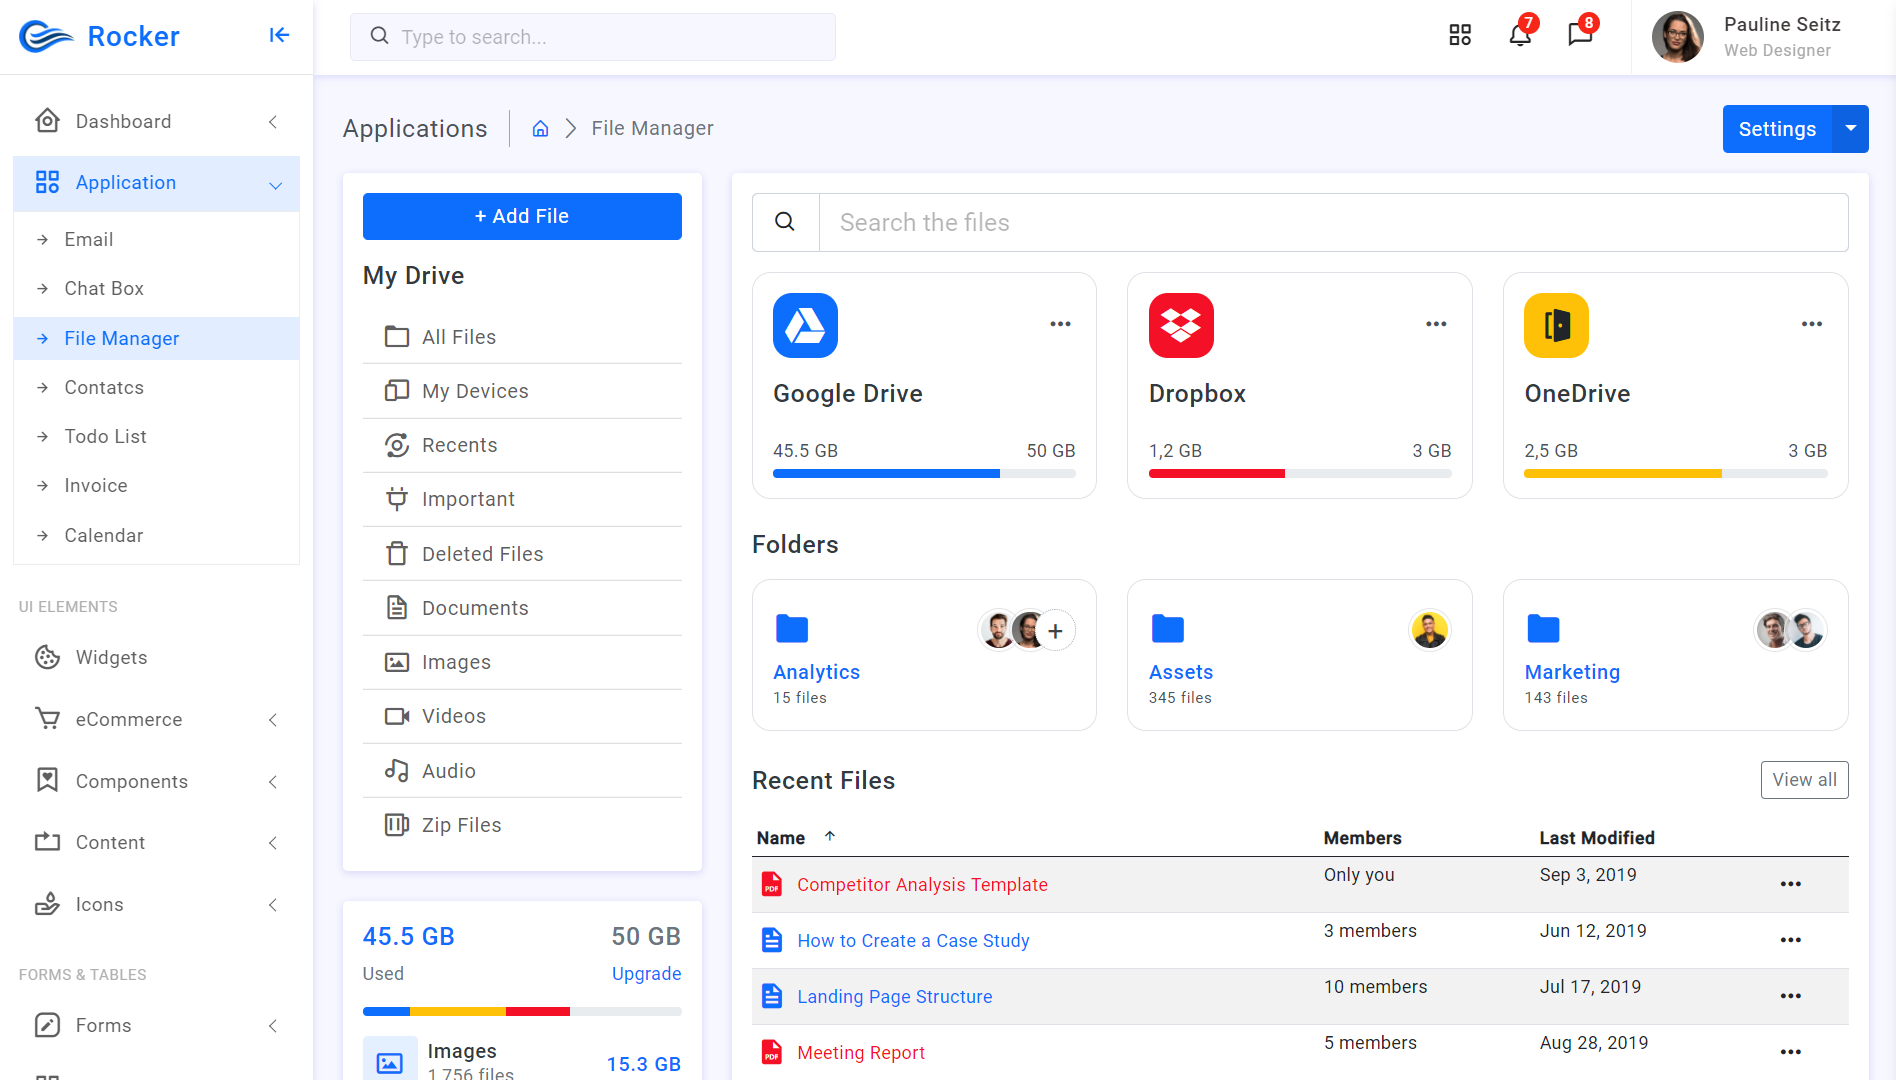Open the Landing Page Structure document
The height and width of the screenshot is (1080, 1896).
[x=894, y=996]
